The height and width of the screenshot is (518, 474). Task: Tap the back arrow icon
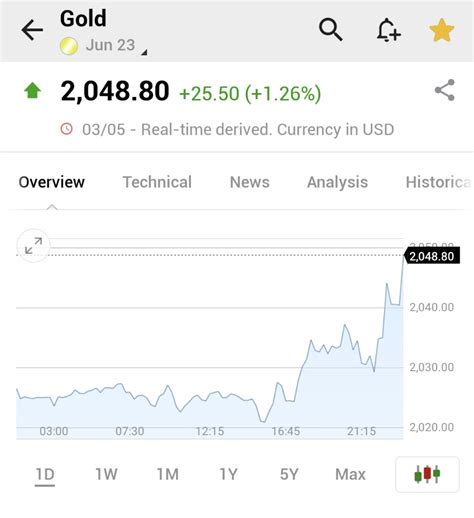pyautogui.click(x=32, y=30)
